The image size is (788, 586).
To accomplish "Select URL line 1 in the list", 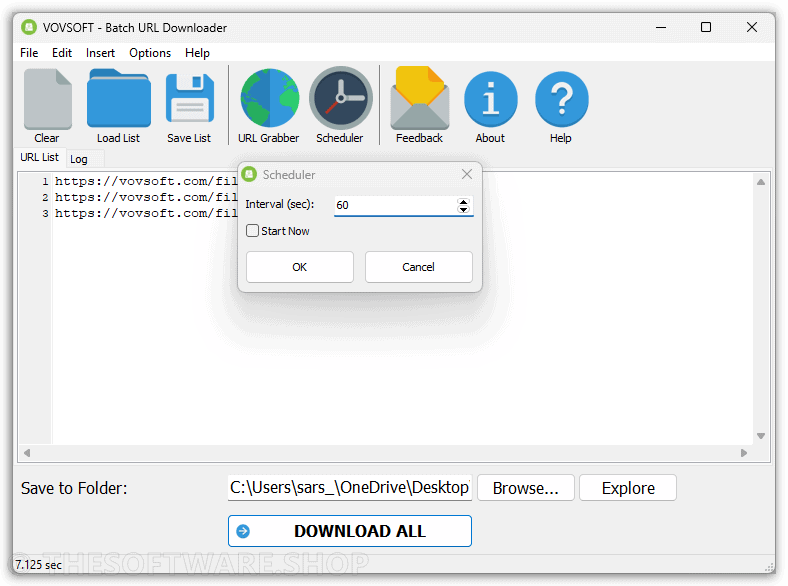I will (146, 181).
